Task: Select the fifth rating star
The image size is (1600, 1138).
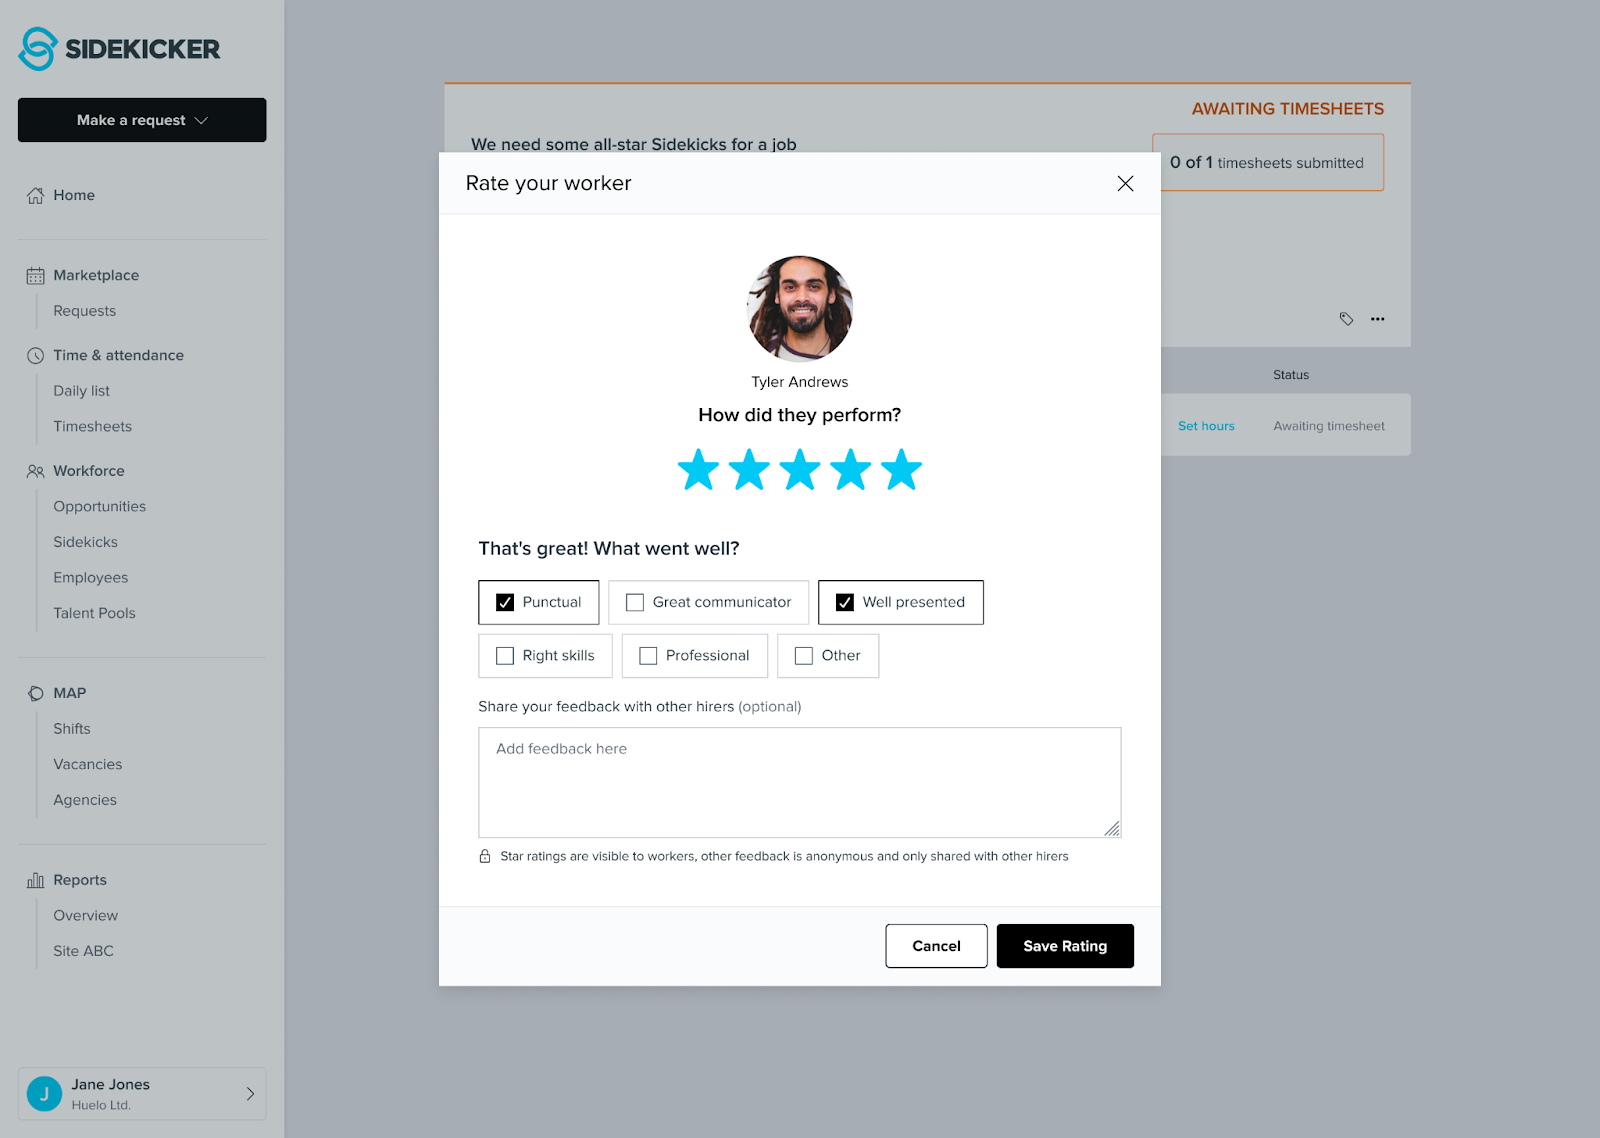Action: [902, 469]
